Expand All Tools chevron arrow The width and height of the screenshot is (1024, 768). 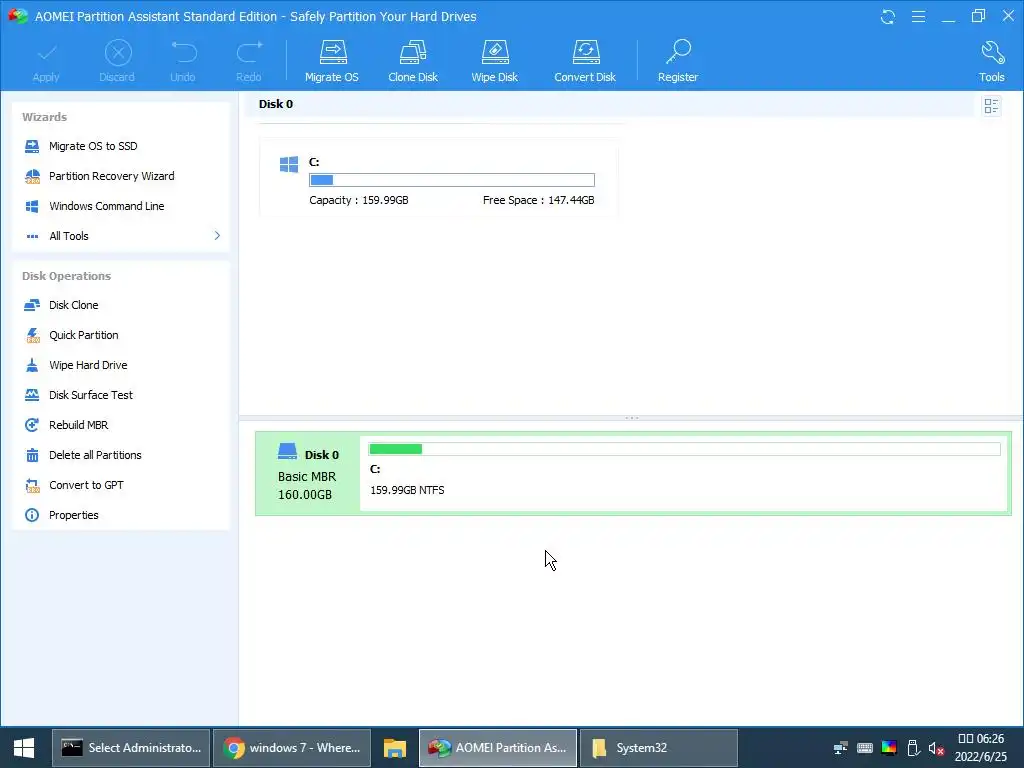tap(217, 235)
